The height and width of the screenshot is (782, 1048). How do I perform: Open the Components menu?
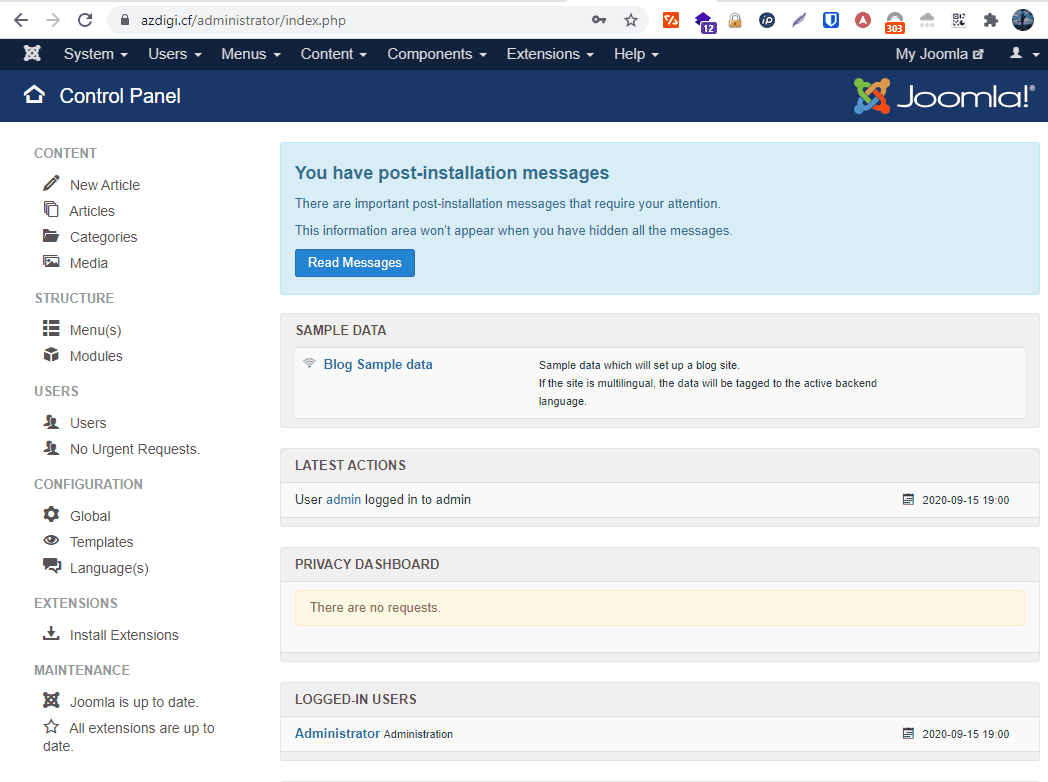click(437, 54)
